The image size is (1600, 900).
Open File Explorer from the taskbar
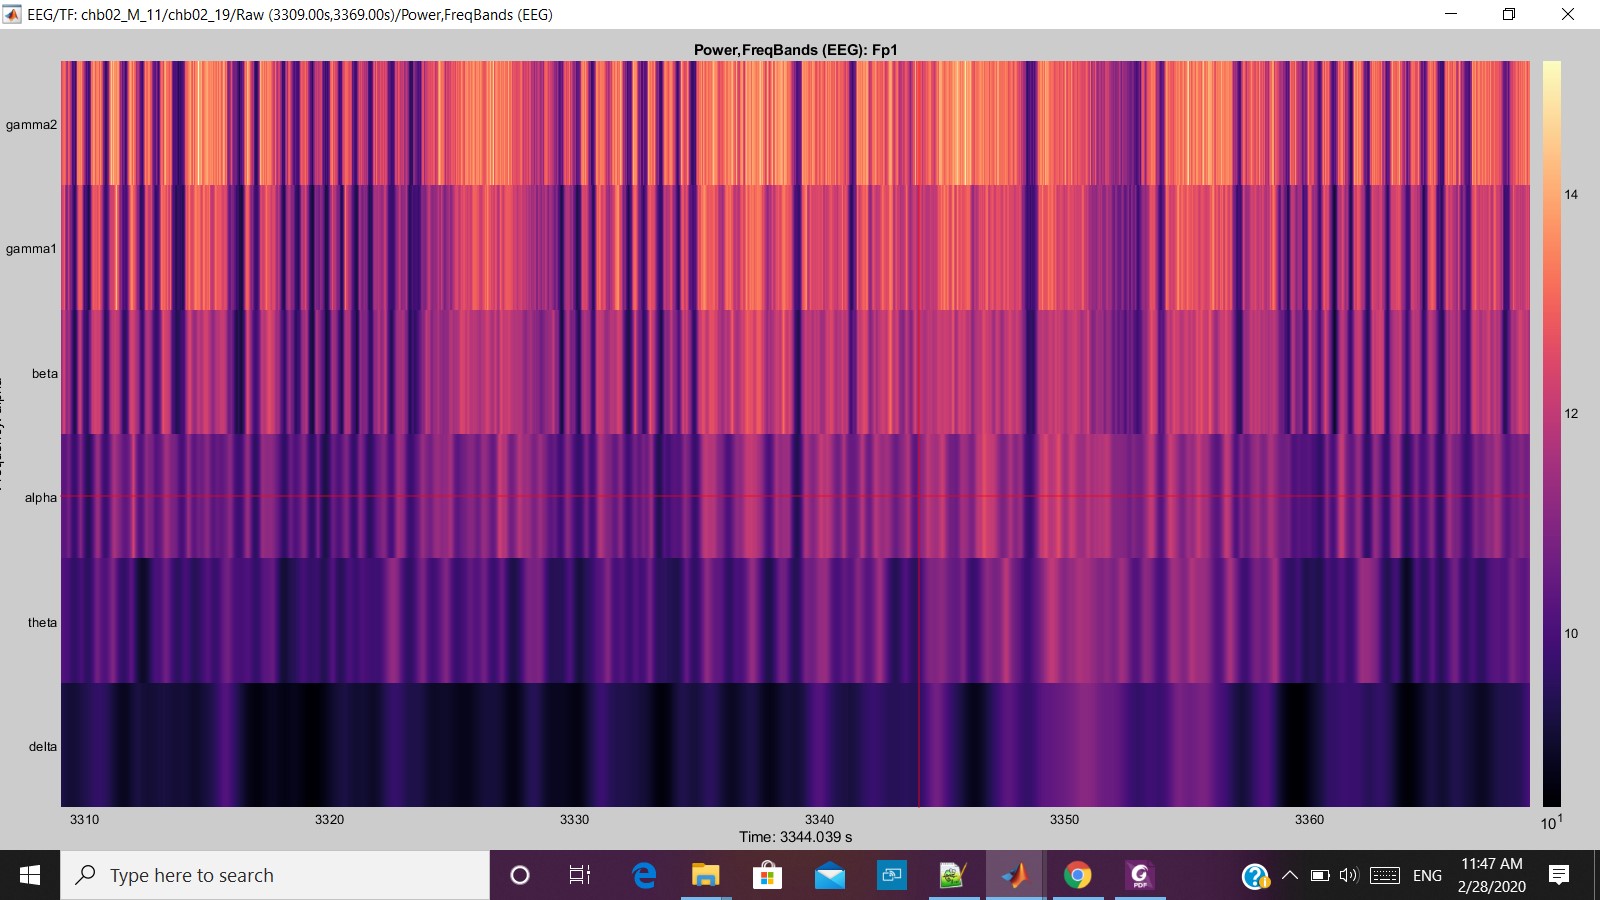click(705, 875)
